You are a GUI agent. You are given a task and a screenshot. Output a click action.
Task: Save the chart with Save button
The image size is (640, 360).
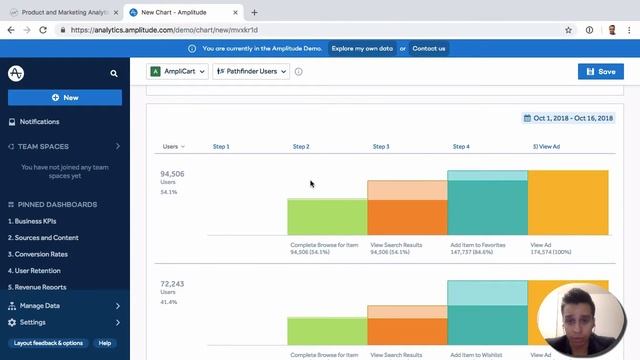(601, 71)
